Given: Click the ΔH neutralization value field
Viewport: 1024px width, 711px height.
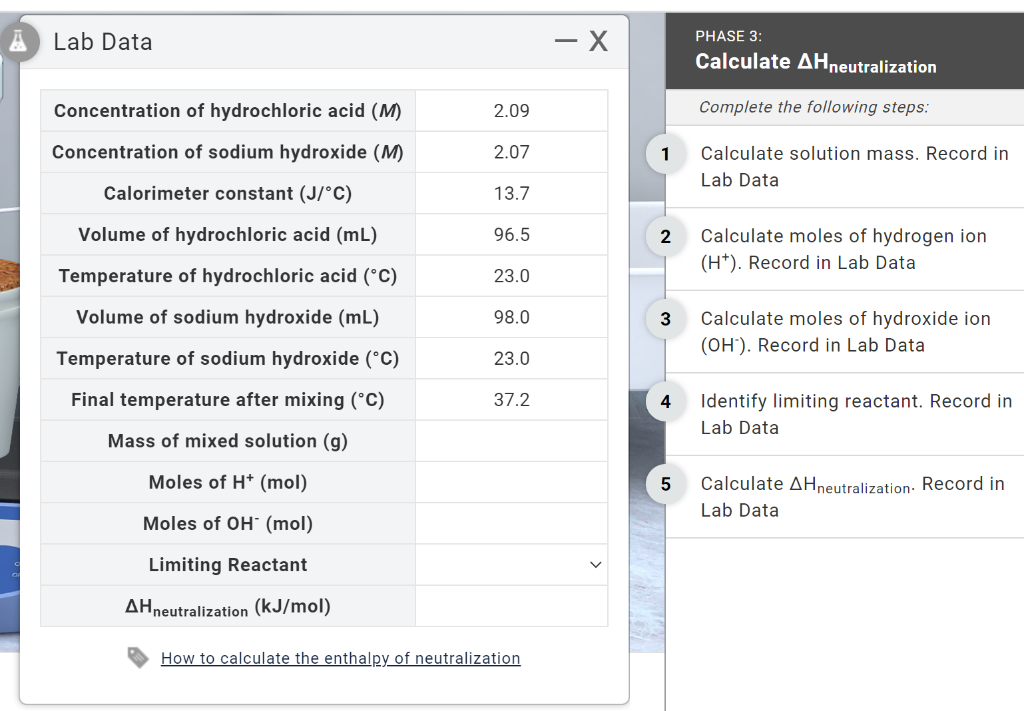Looking at the screenshot, I should click(510, 605).
